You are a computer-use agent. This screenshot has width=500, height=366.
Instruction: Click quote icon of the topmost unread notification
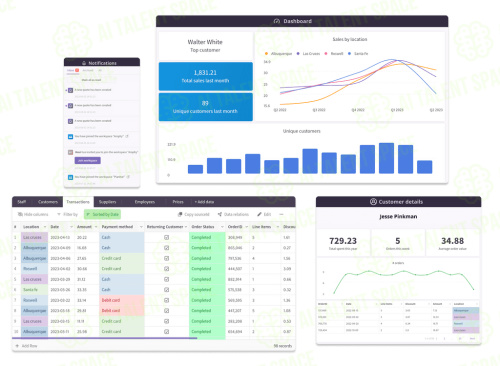tap(70, 90)
